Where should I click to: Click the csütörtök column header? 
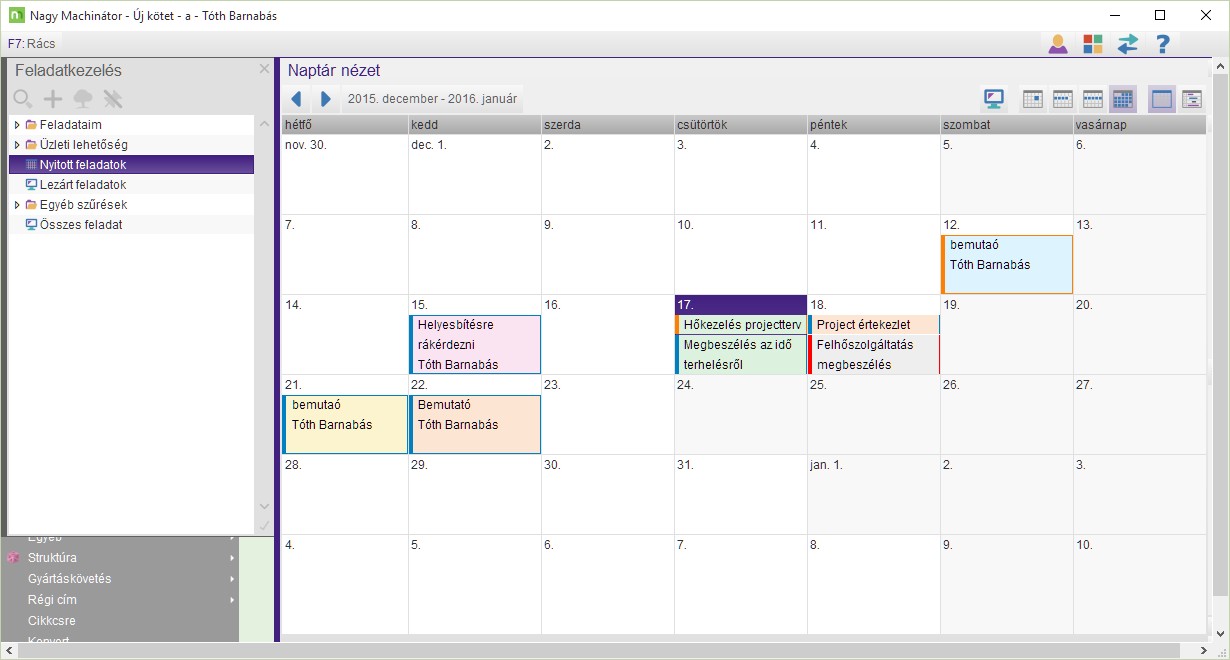[740, 125]
